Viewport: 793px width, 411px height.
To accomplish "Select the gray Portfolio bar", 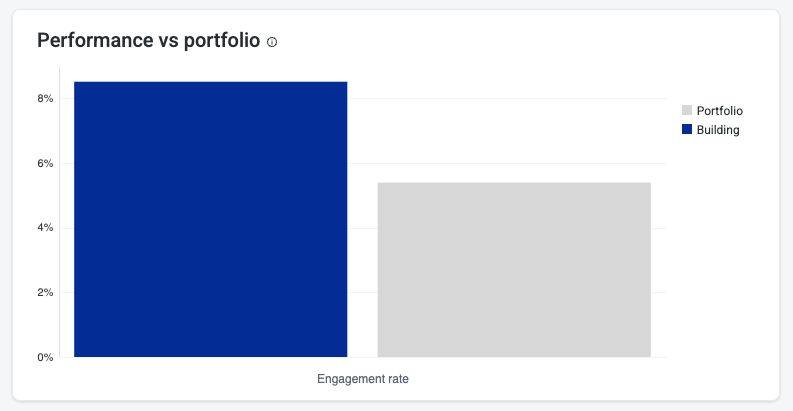I will click(x=514, y=270).
